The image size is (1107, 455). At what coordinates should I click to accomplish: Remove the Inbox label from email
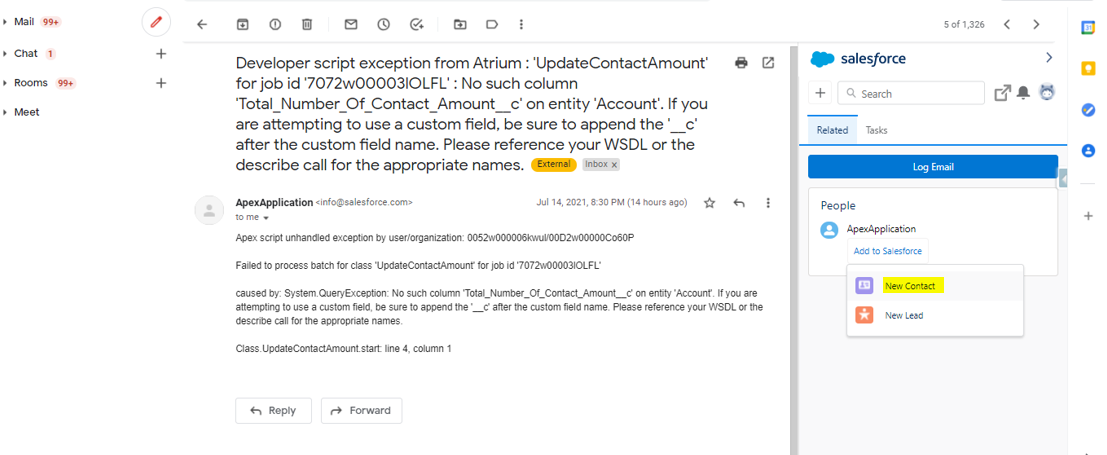(x=614, y=165)
